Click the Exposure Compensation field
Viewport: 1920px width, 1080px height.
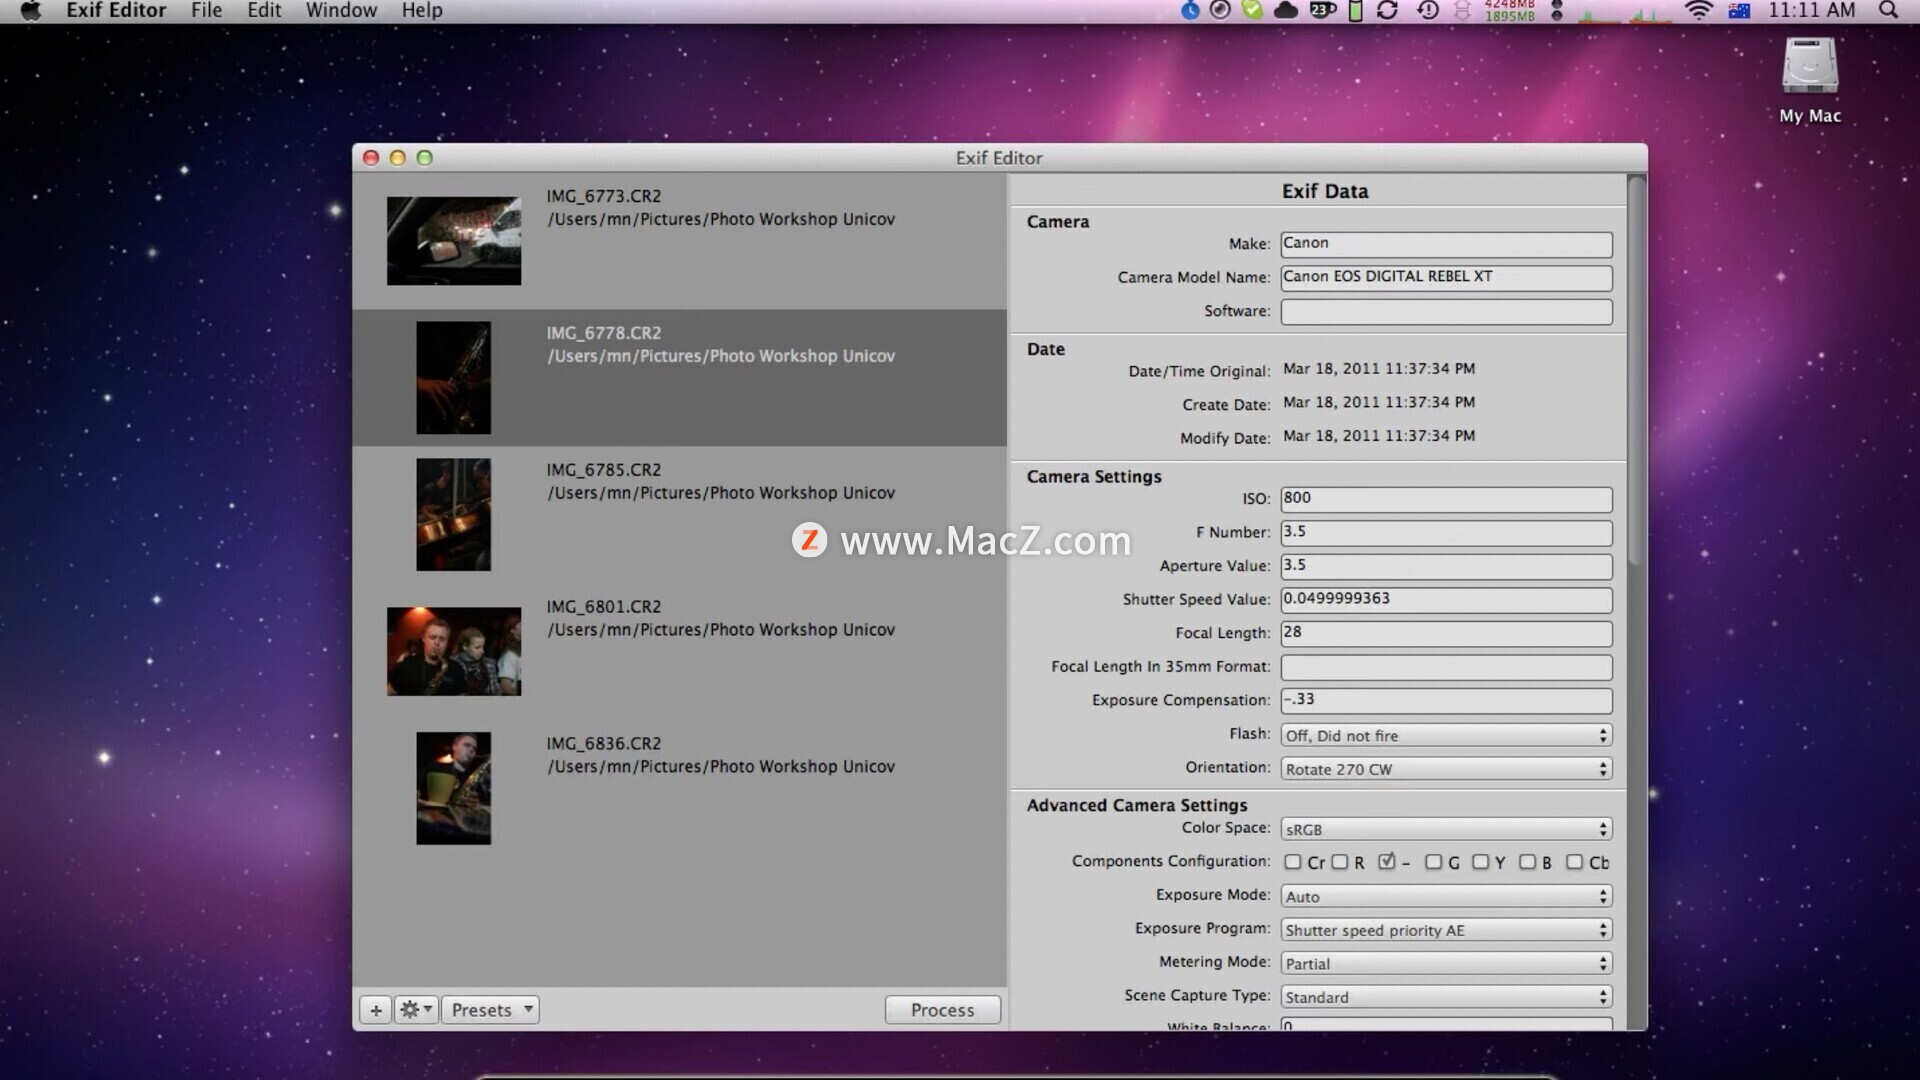(x=1446, y=700)
